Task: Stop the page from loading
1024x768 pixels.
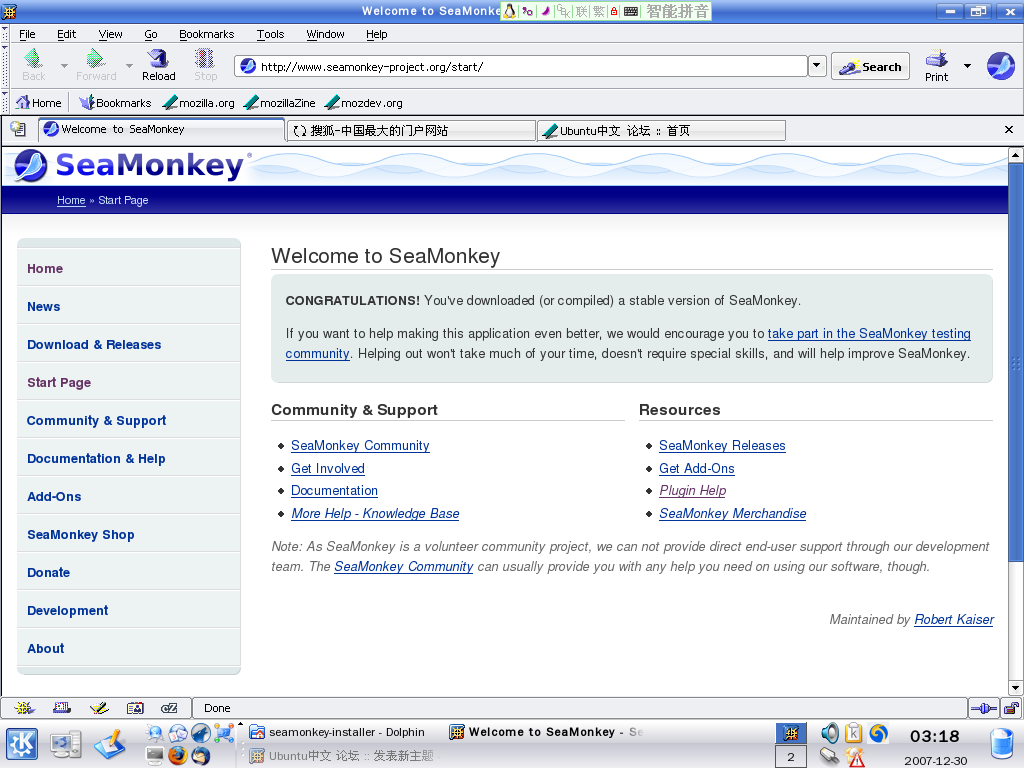Action: pos(205,65)
